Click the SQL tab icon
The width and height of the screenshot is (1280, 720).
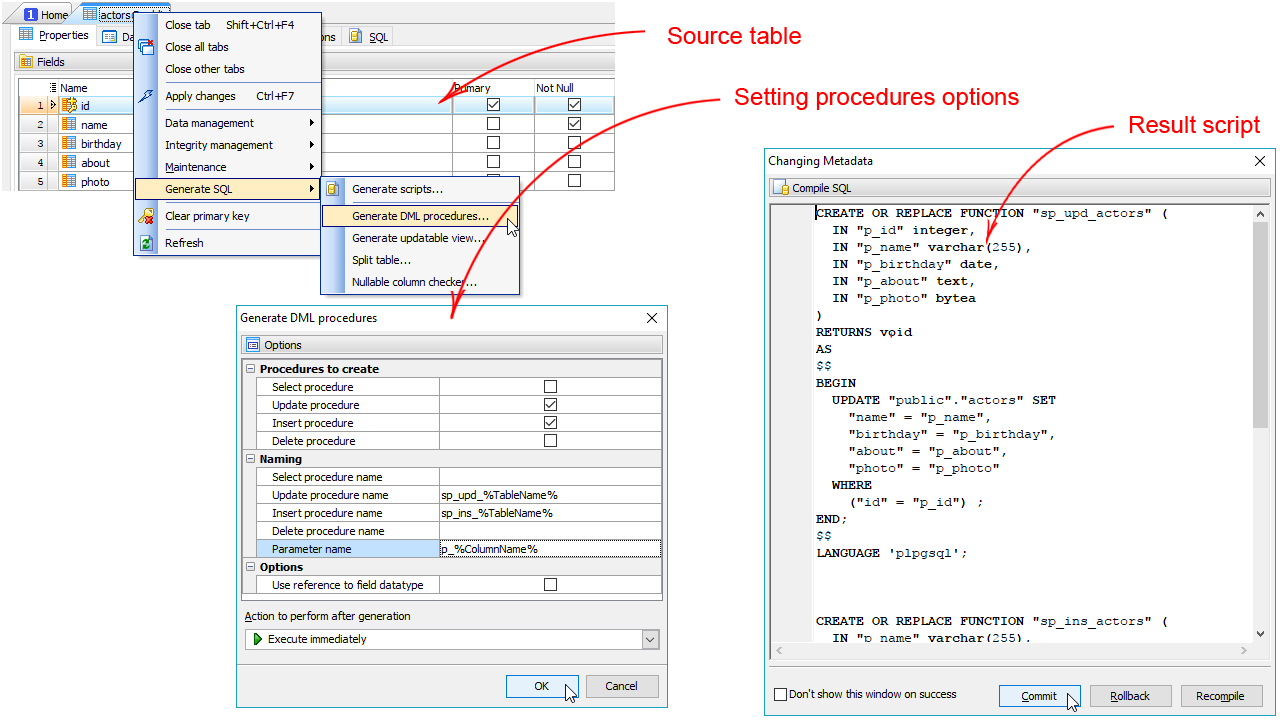[x=356, y=37]
